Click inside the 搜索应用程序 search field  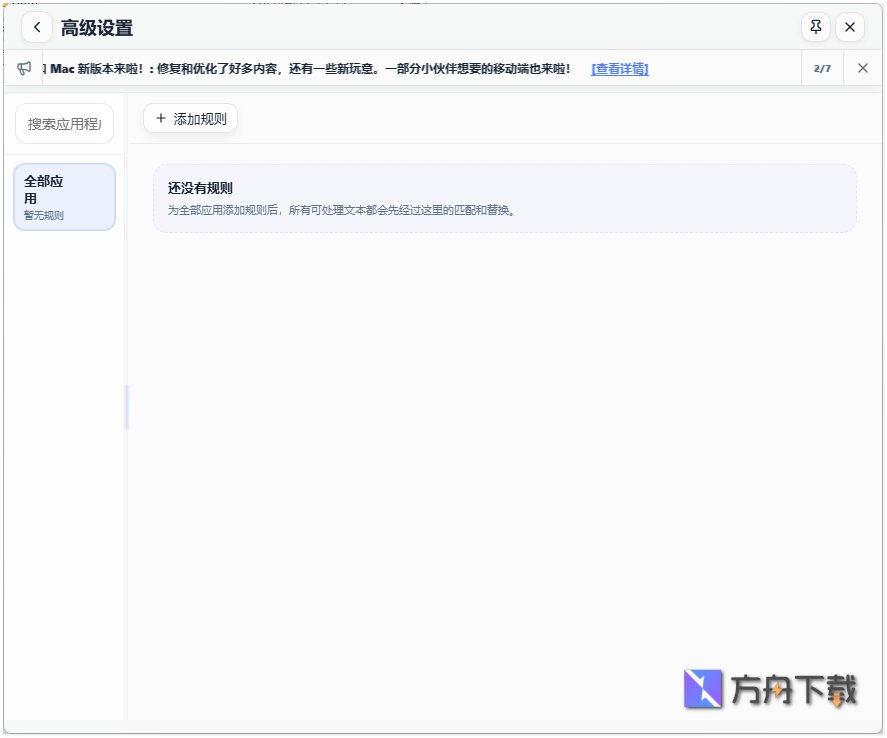pyautogui.click(x=64, y=123)
